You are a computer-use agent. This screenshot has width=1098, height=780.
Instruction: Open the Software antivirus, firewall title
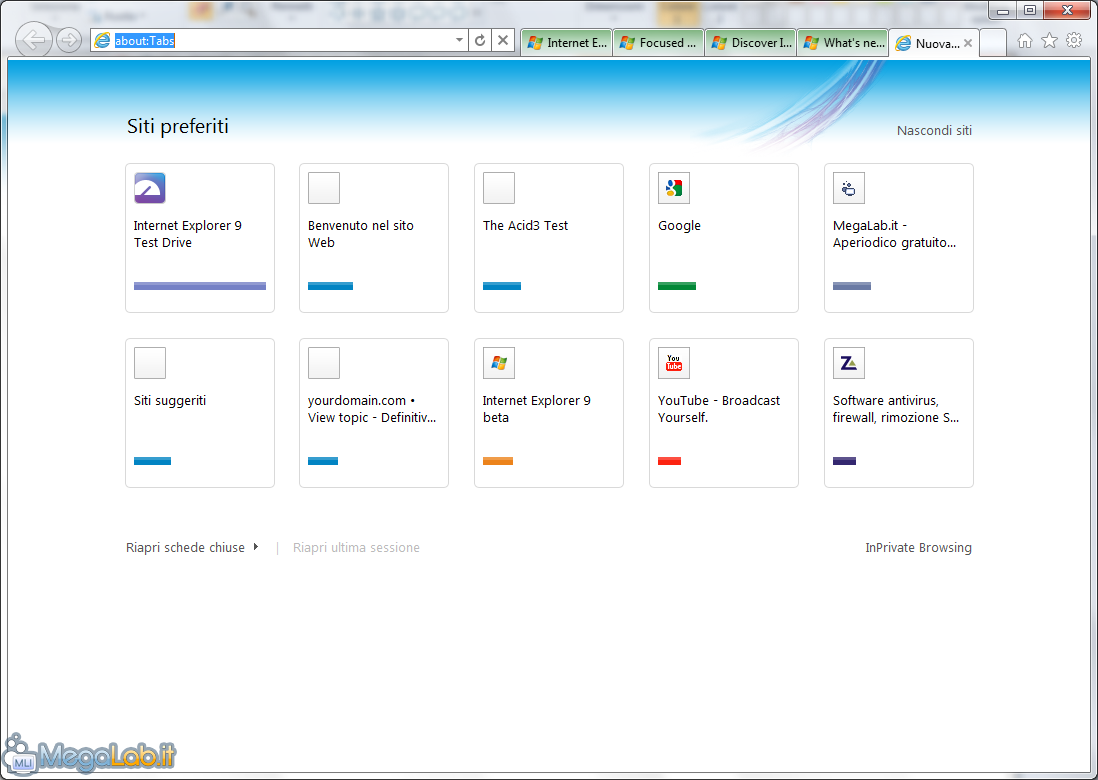click(896, 409)
